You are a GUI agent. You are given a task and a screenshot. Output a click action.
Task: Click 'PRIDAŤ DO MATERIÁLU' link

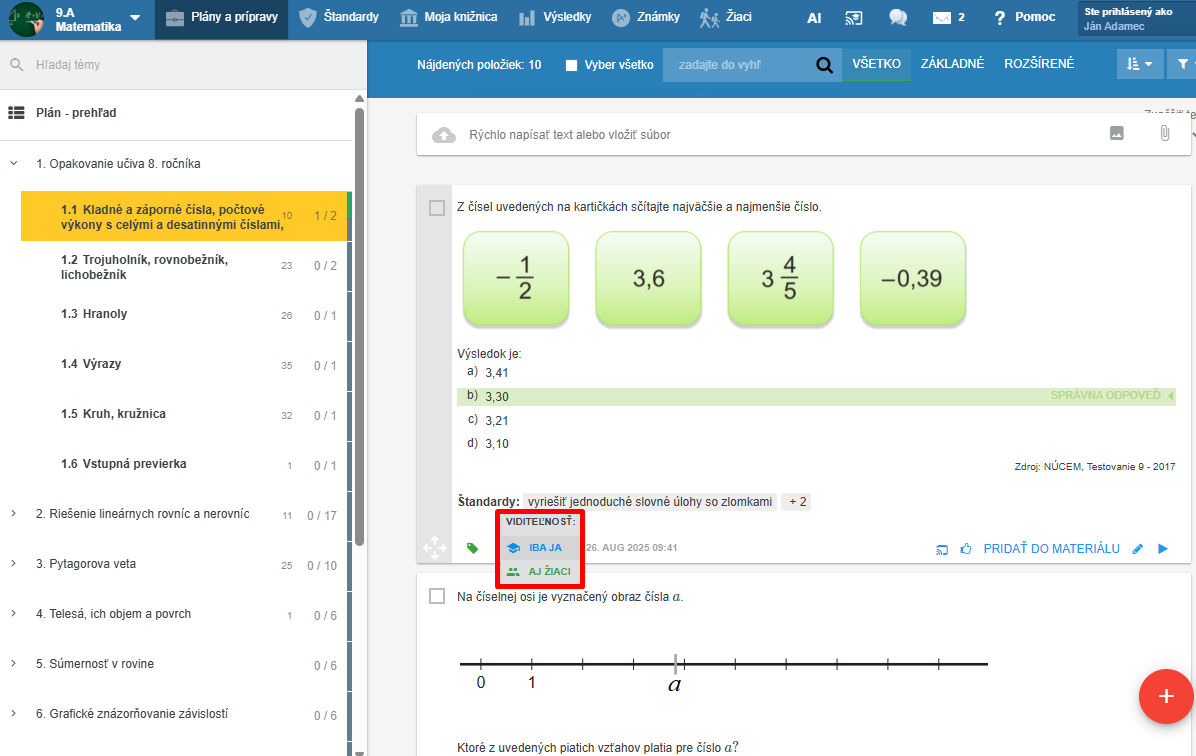[1051, 549]
